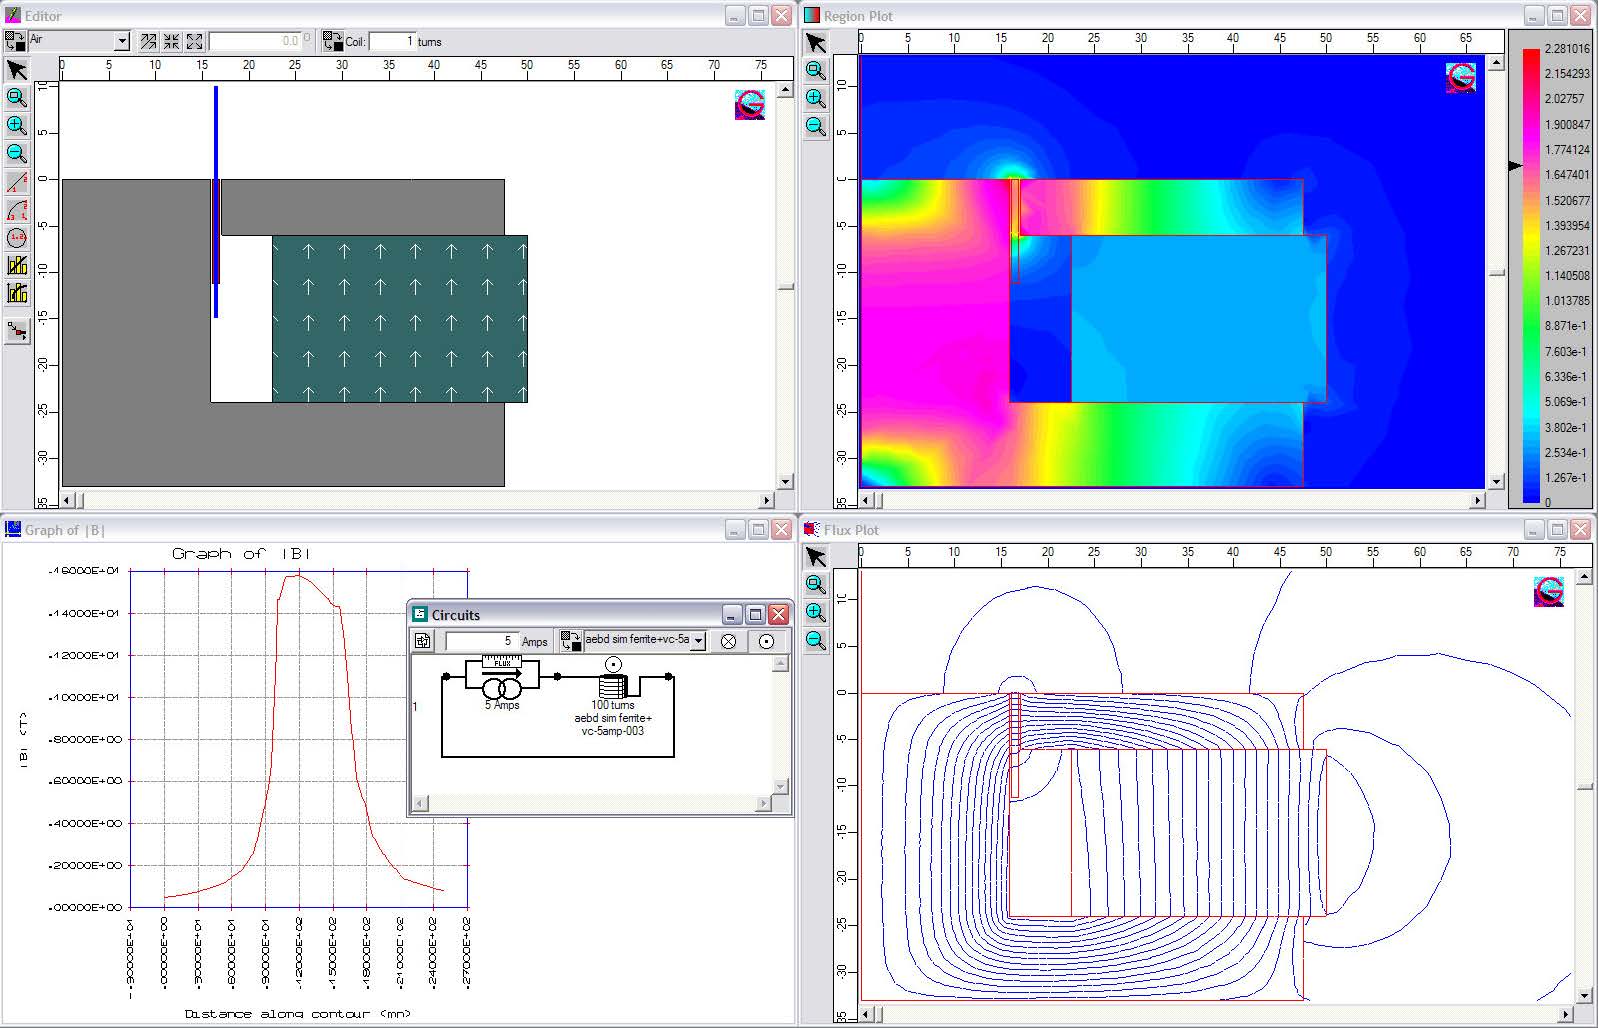Click Region Plot scroll up arrow

tap(1496, 63)
